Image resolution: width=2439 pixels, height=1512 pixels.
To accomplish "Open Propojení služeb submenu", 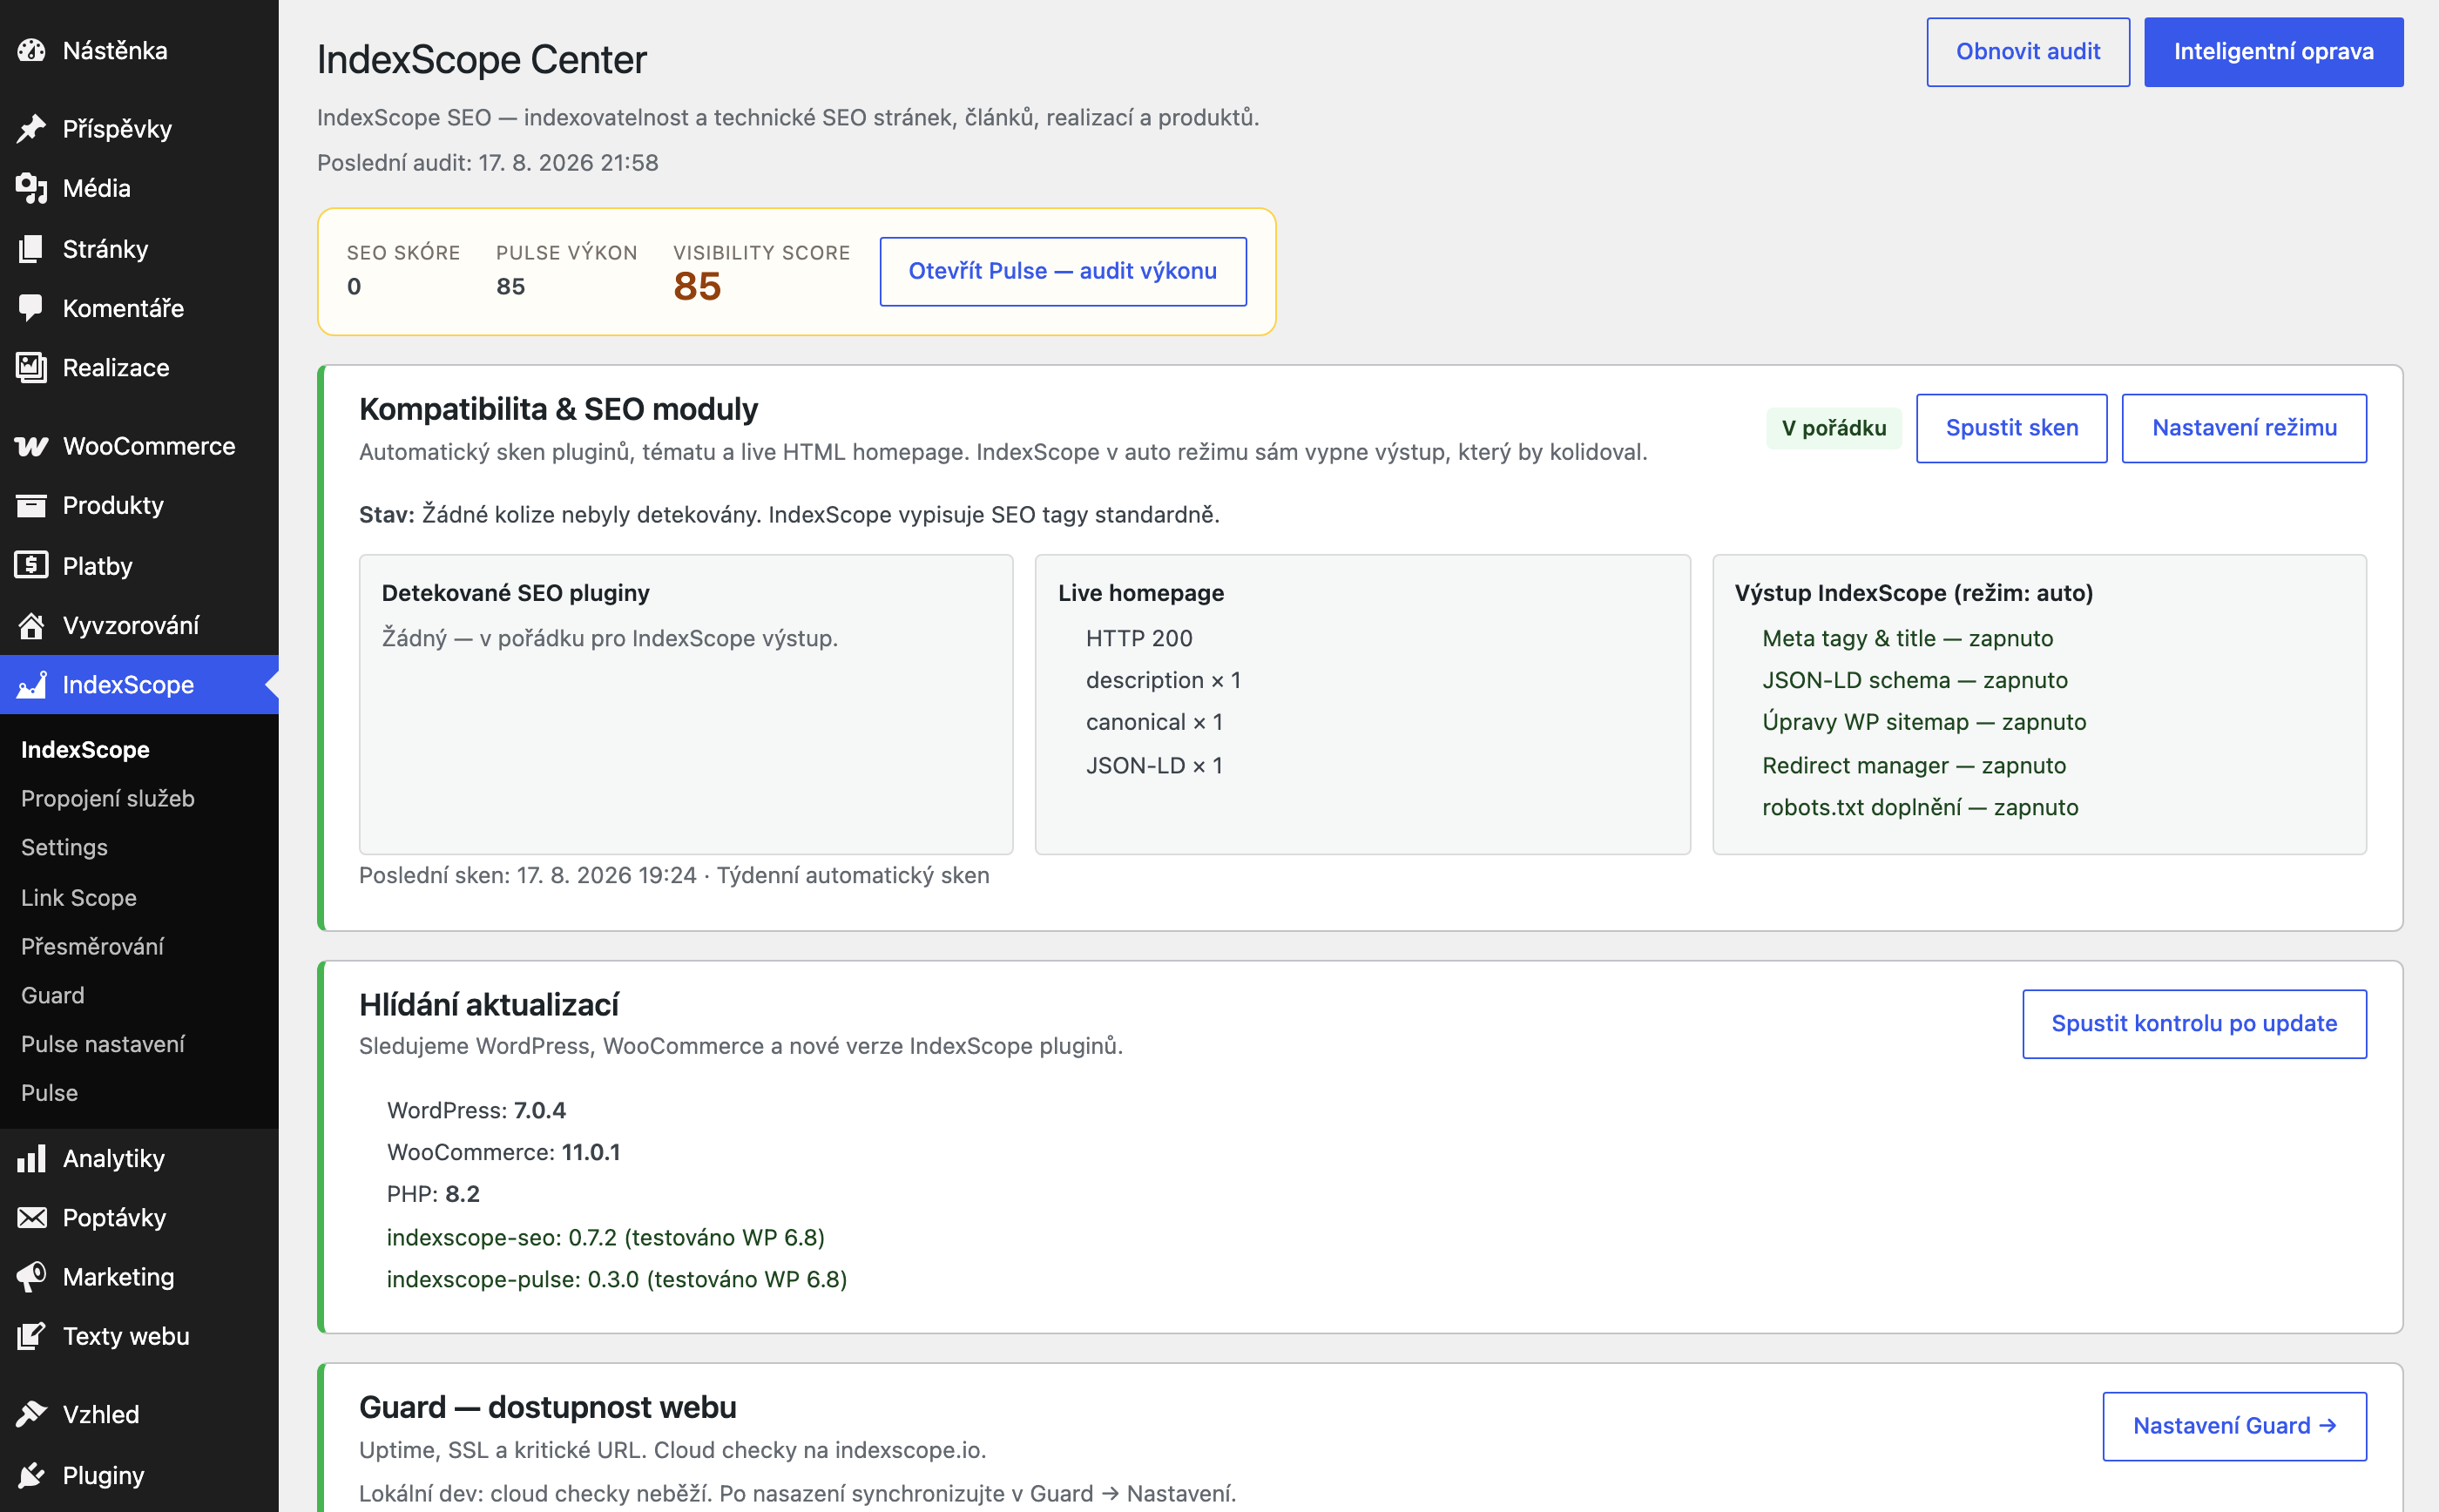I will (108, 798).
